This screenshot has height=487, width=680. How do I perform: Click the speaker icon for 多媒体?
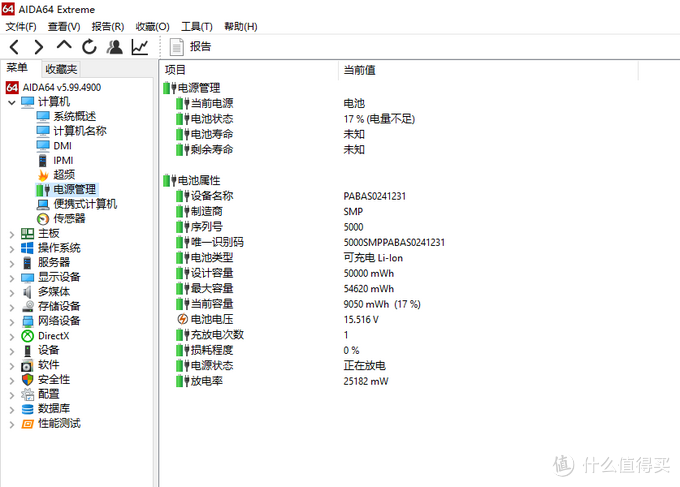click(27, 292)
